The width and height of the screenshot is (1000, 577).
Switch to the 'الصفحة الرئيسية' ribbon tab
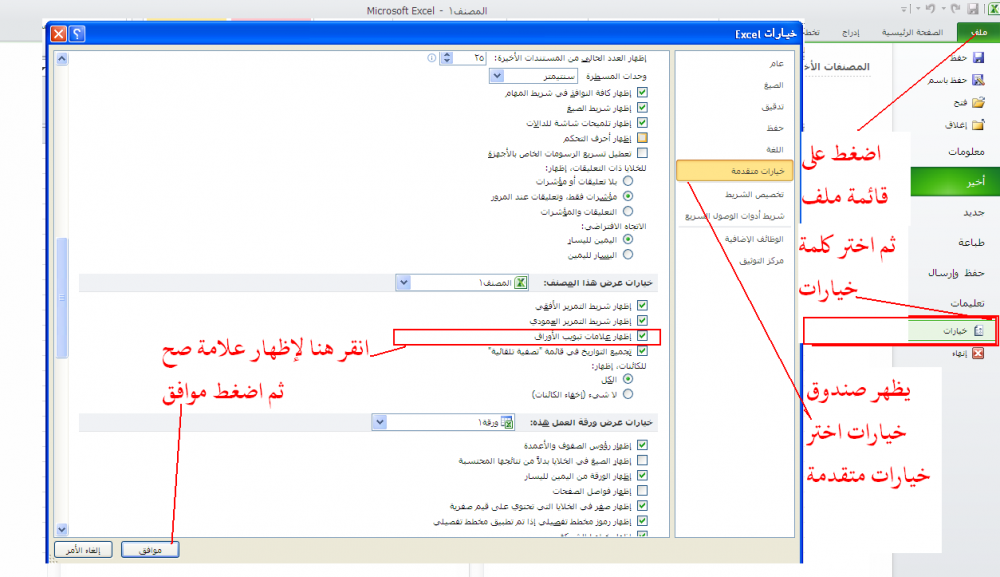coord(912,33)
